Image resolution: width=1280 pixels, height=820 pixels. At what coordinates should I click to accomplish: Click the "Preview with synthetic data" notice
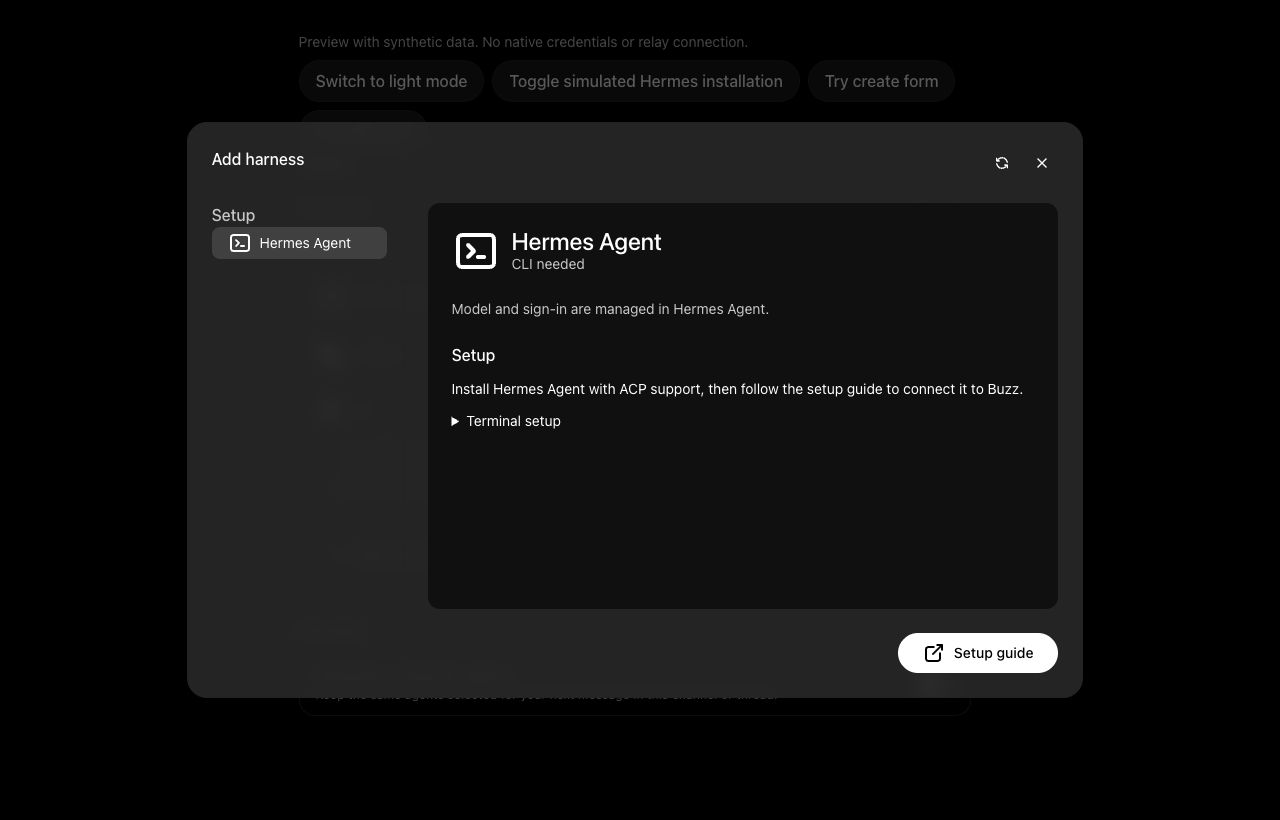[523, 42]
